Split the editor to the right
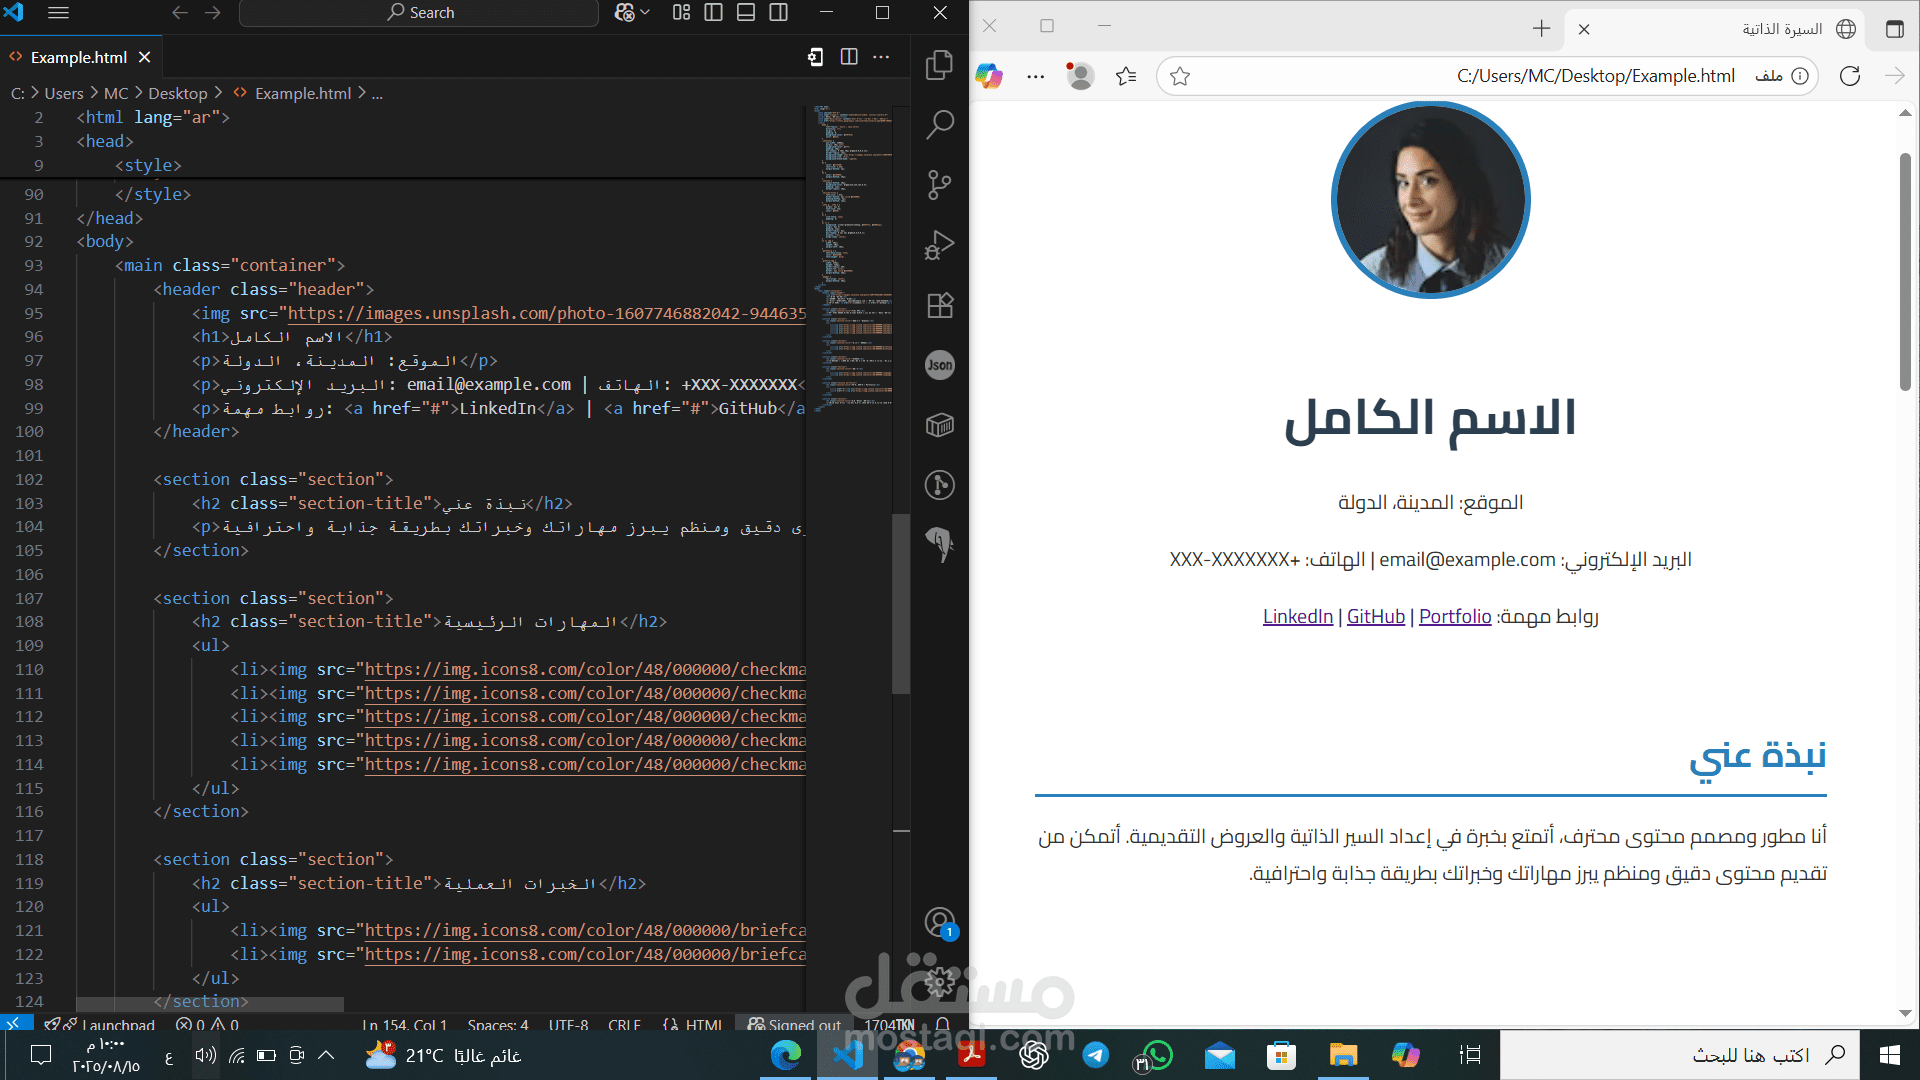1920x1080 pixels. point(849,57)
